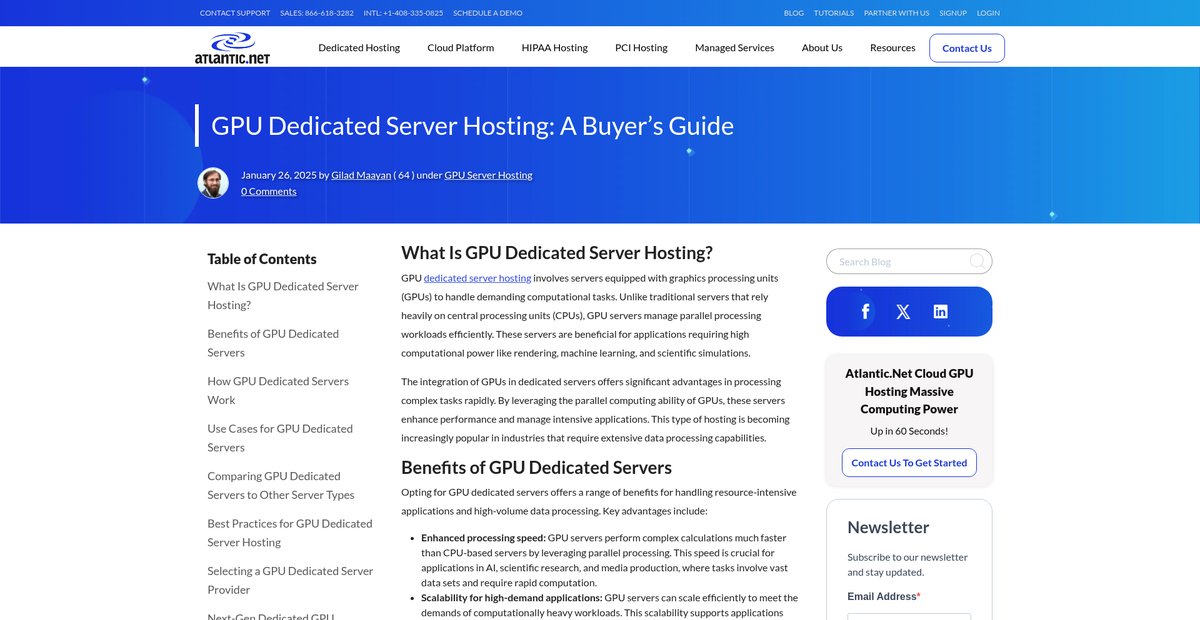Jump to the 0 Comments link
The image size is (1200, 620).
(269, 191)
